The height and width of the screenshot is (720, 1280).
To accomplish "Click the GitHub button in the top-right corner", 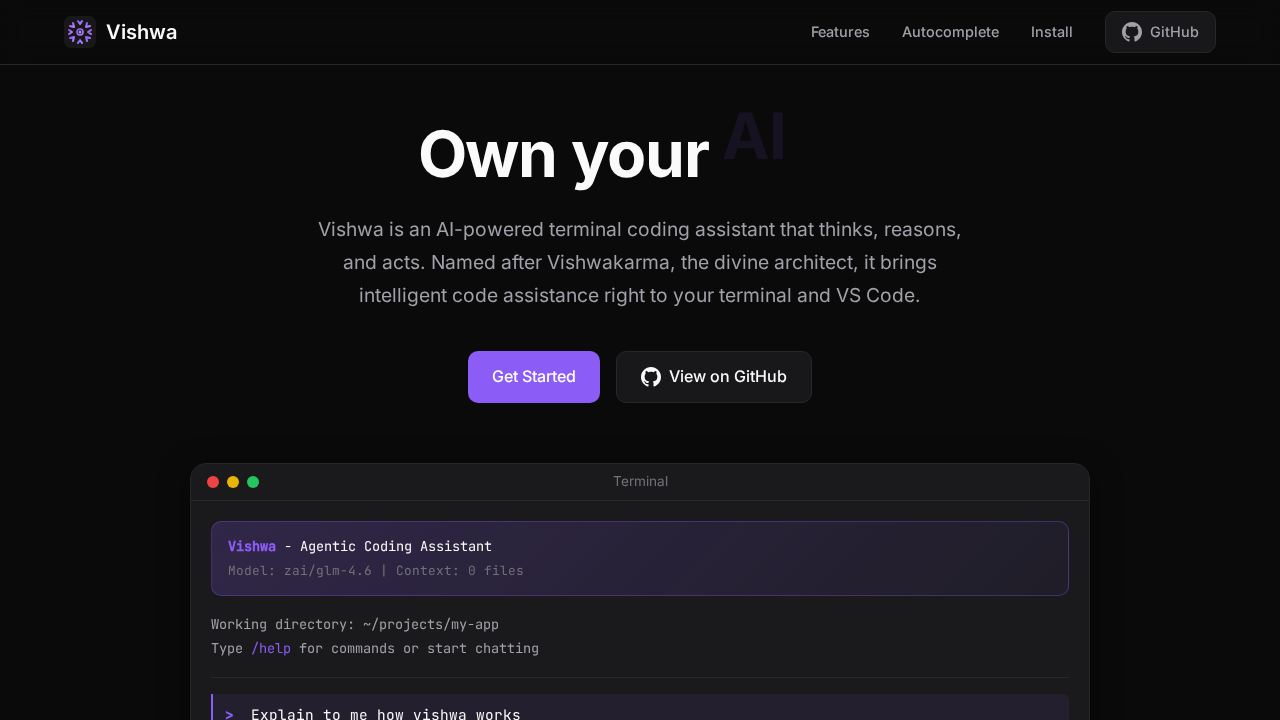I will coord(1160,31).
